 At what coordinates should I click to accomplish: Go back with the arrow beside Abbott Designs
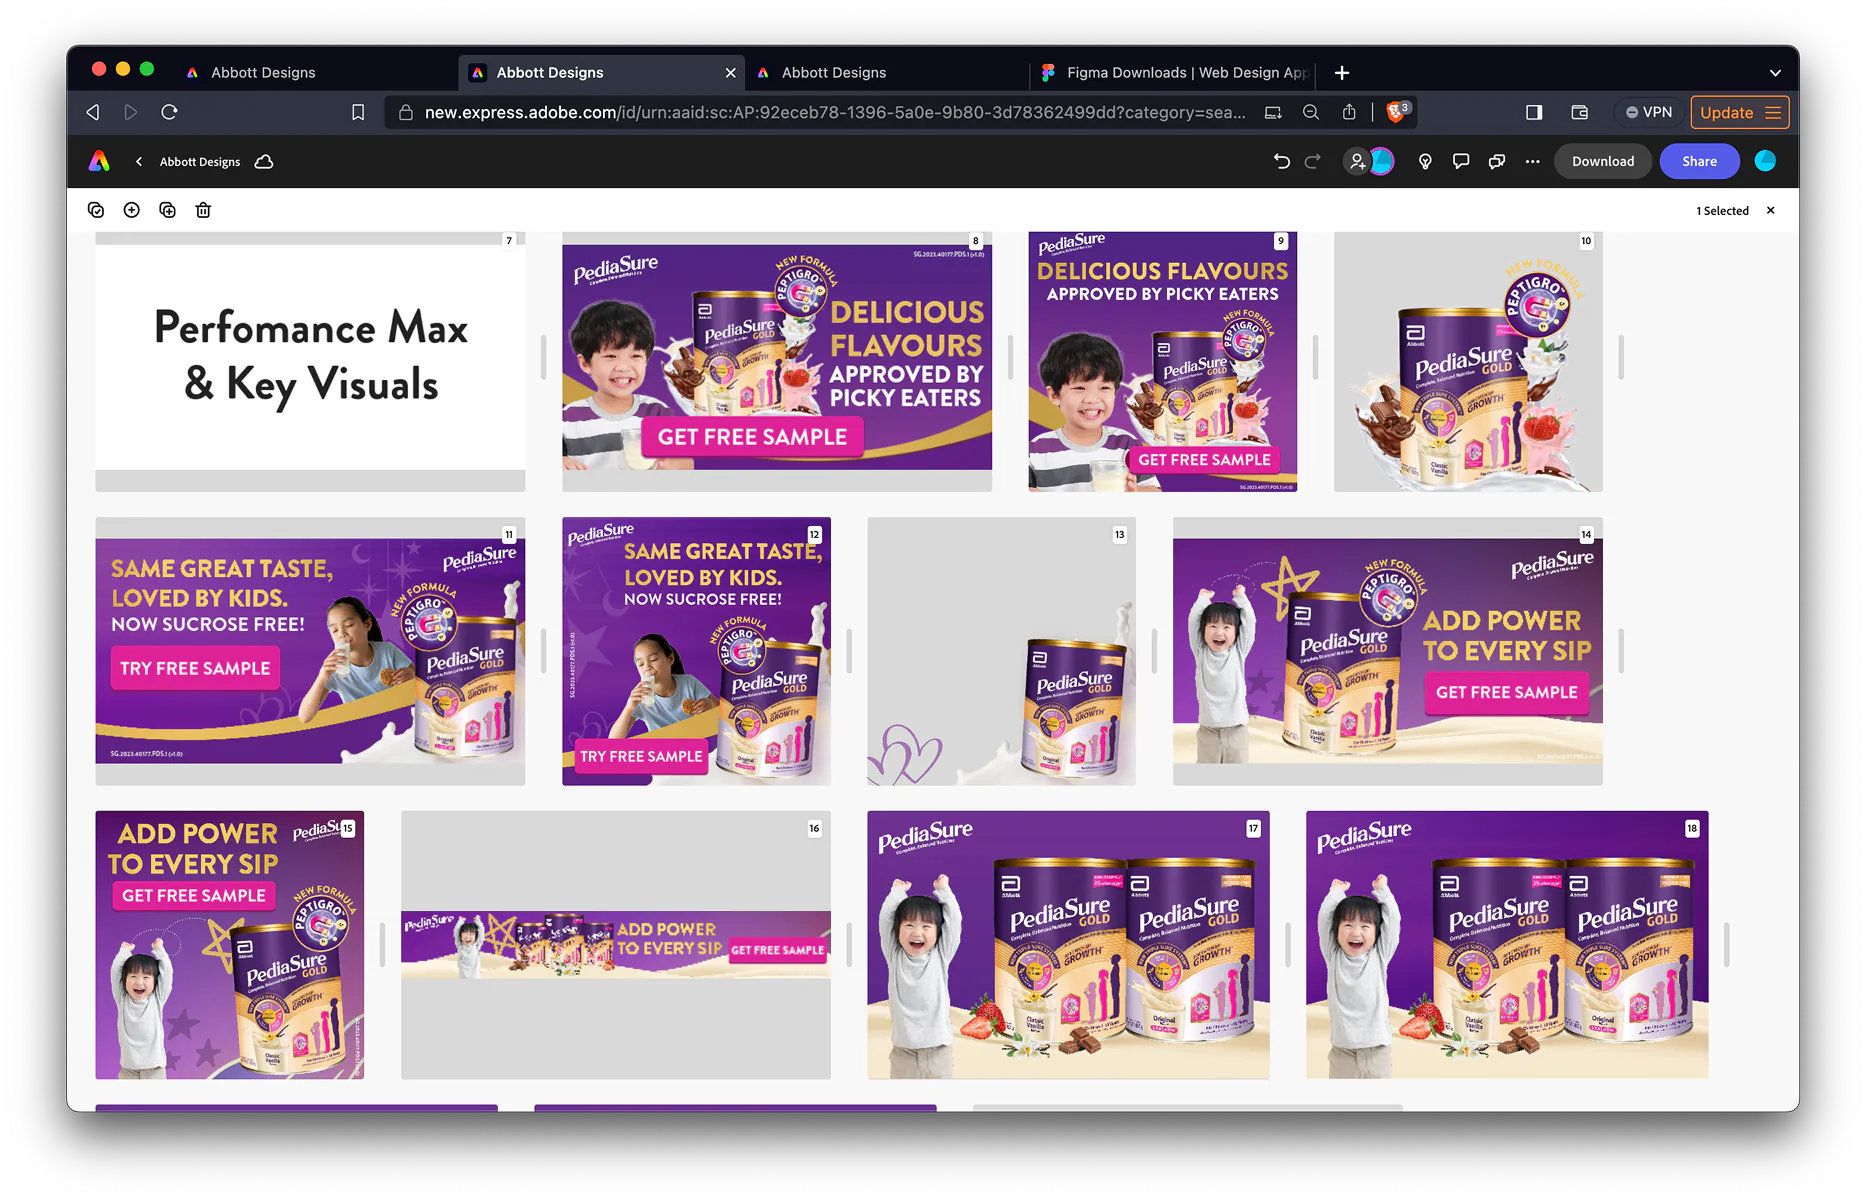pyautogui.click(x=139, y=161)
